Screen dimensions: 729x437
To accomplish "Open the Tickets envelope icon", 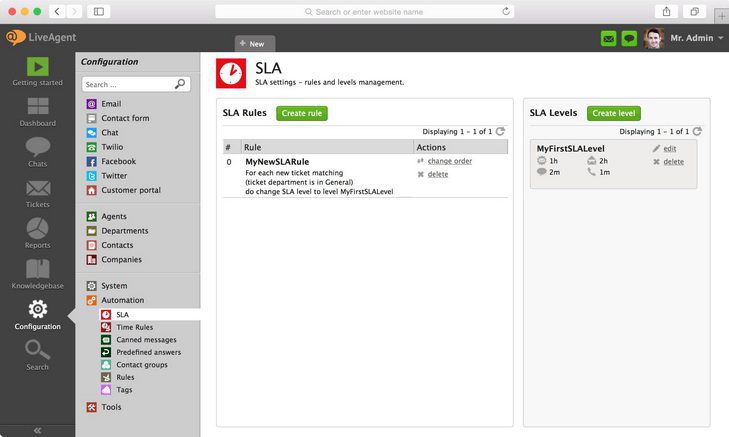I will (x=37, y=193).
